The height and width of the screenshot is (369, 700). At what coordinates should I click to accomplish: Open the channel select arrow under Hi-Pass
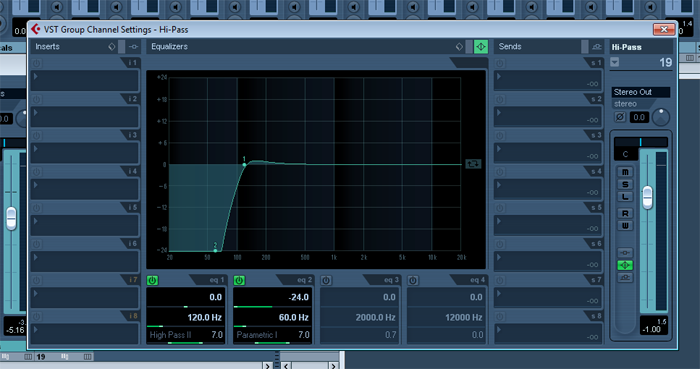615,62
